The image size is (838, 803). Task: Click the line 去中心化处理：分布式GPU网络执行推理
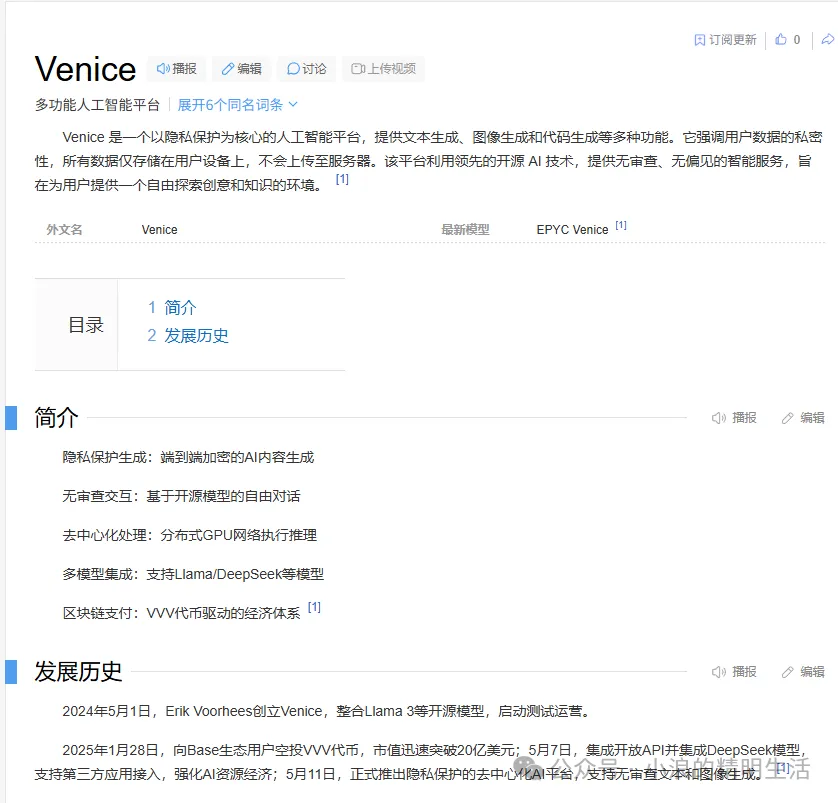190,535
